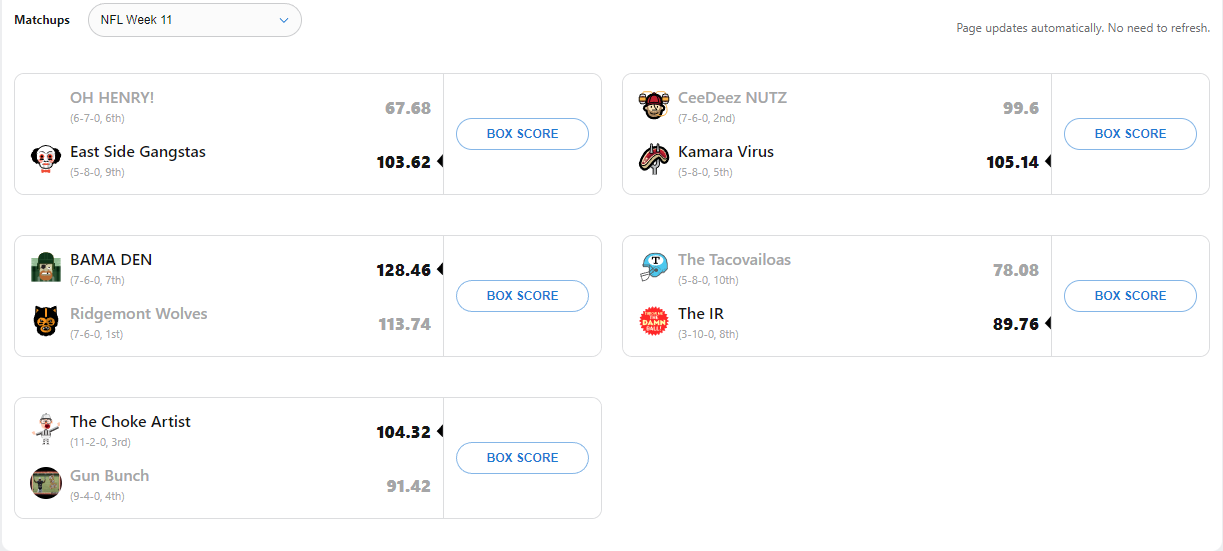Open box score for OH HENRY! matchup
The width and height of the screenshot is (1223, 551).
pyautogui.click(x=522, y=134)
